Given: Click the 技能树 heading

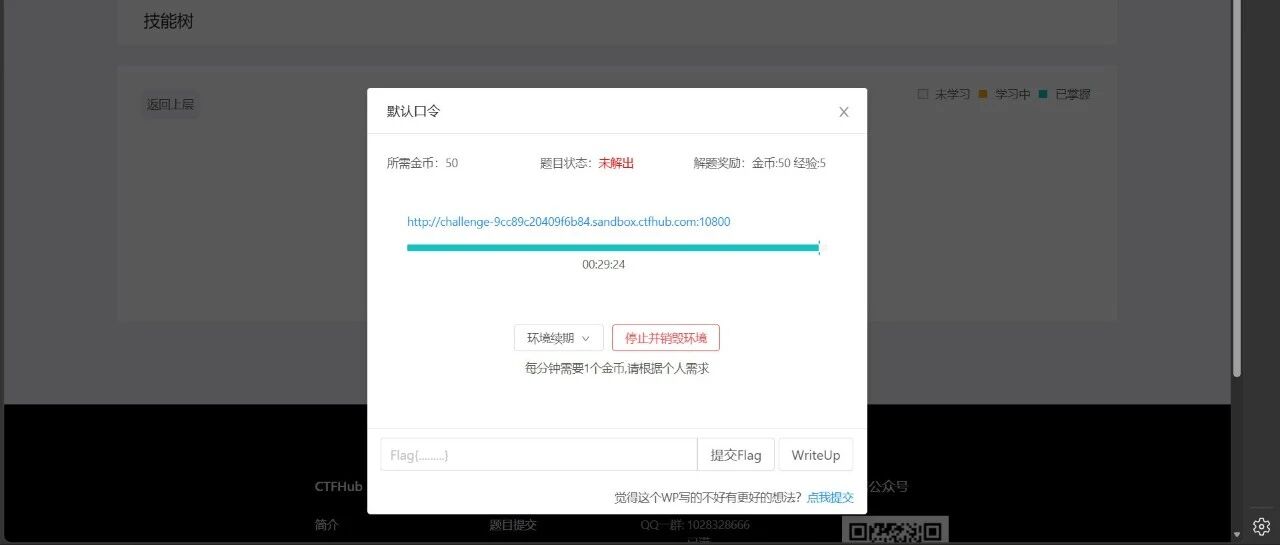Looking at the screenshot, I should click(x=168, y=21).
